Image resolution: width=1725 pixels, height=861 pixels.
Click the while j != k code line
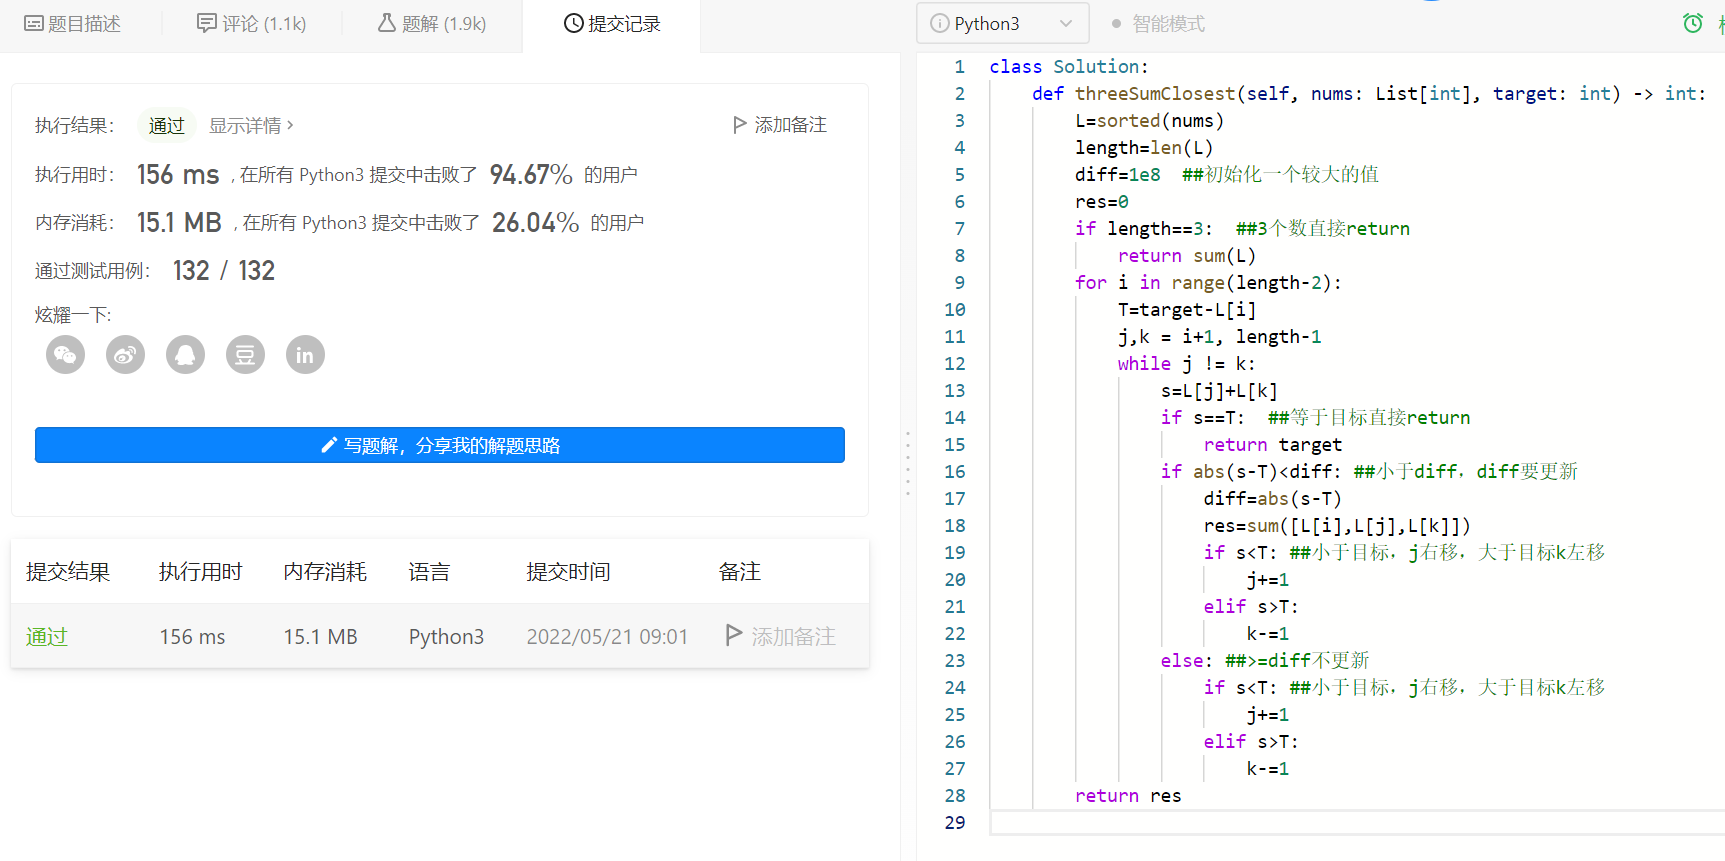tap(1187, 364)
